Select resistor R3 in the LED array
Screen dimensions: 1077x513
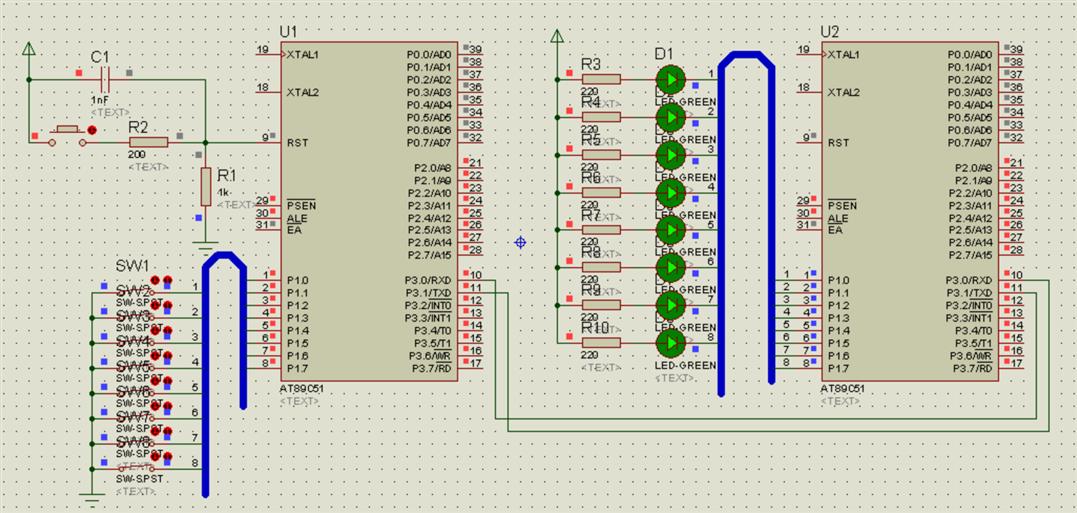pos(601,79)
